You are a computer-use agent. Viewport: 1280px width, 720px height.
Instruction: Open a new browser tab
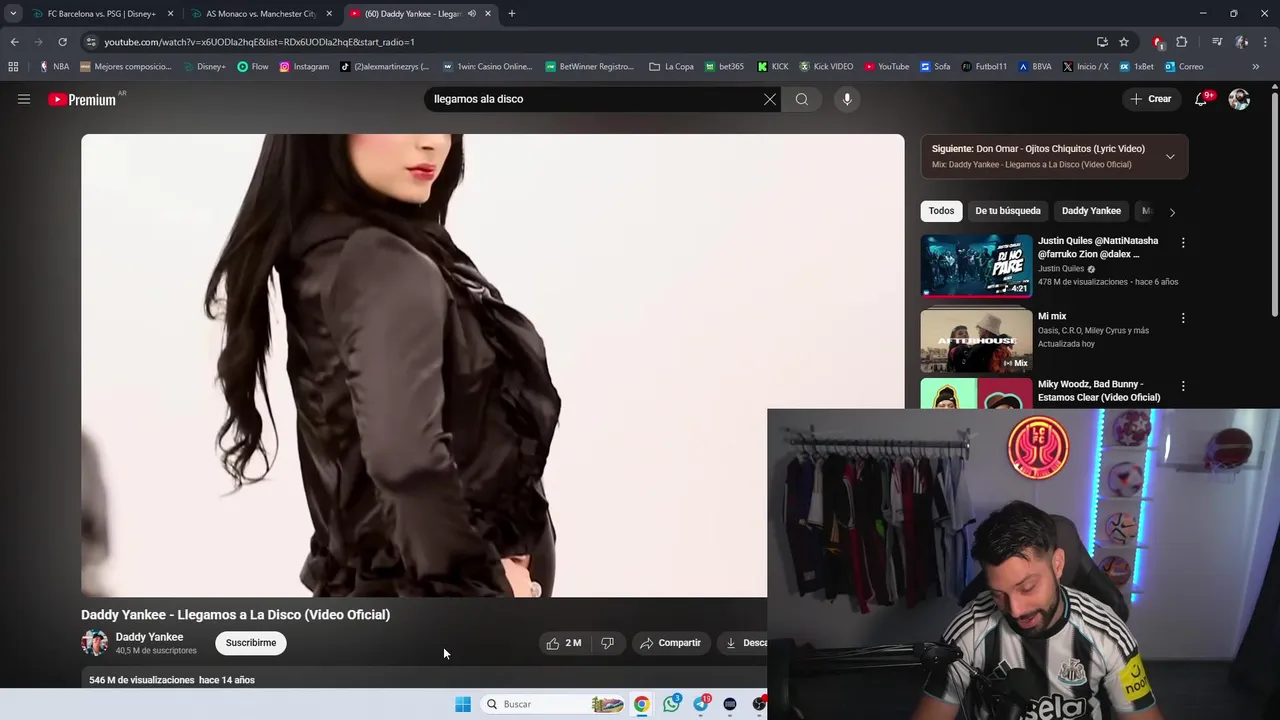coord(512,14)
